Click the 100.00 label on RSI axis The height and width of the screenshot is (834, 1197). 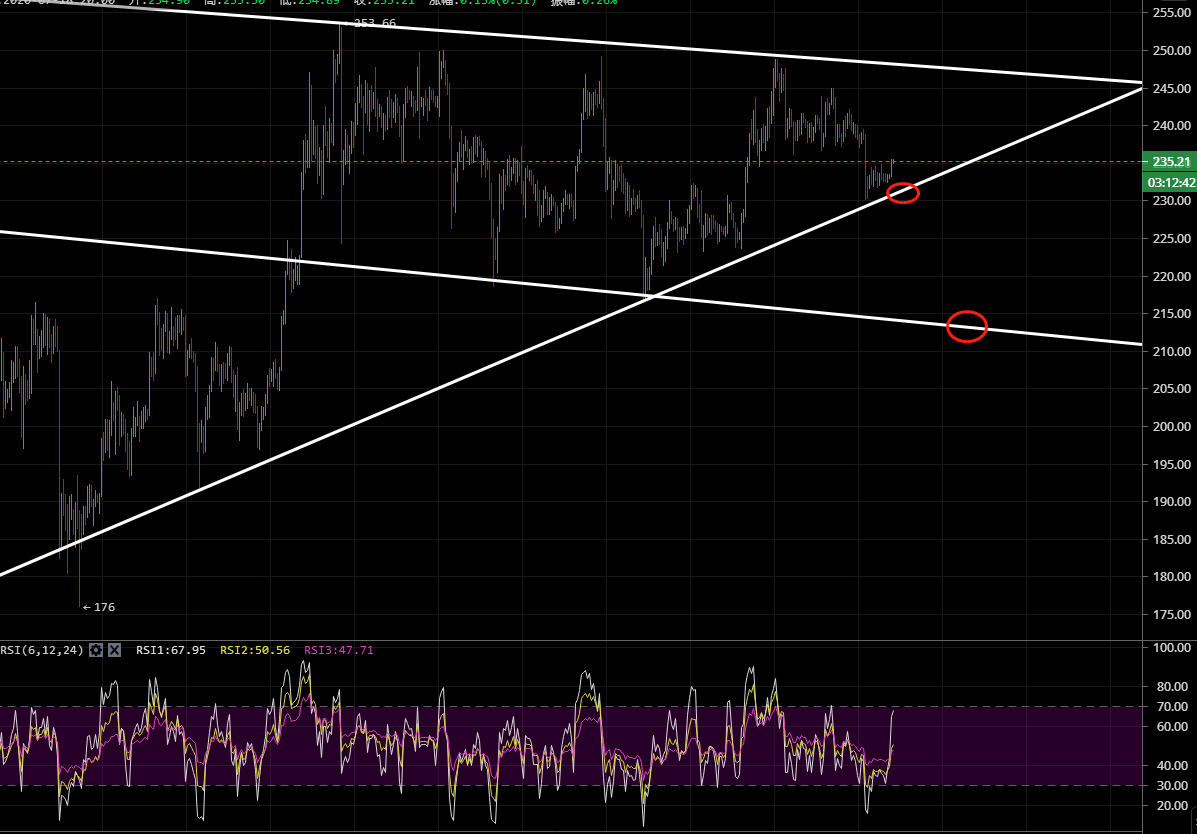click(x=1168, y=648)
